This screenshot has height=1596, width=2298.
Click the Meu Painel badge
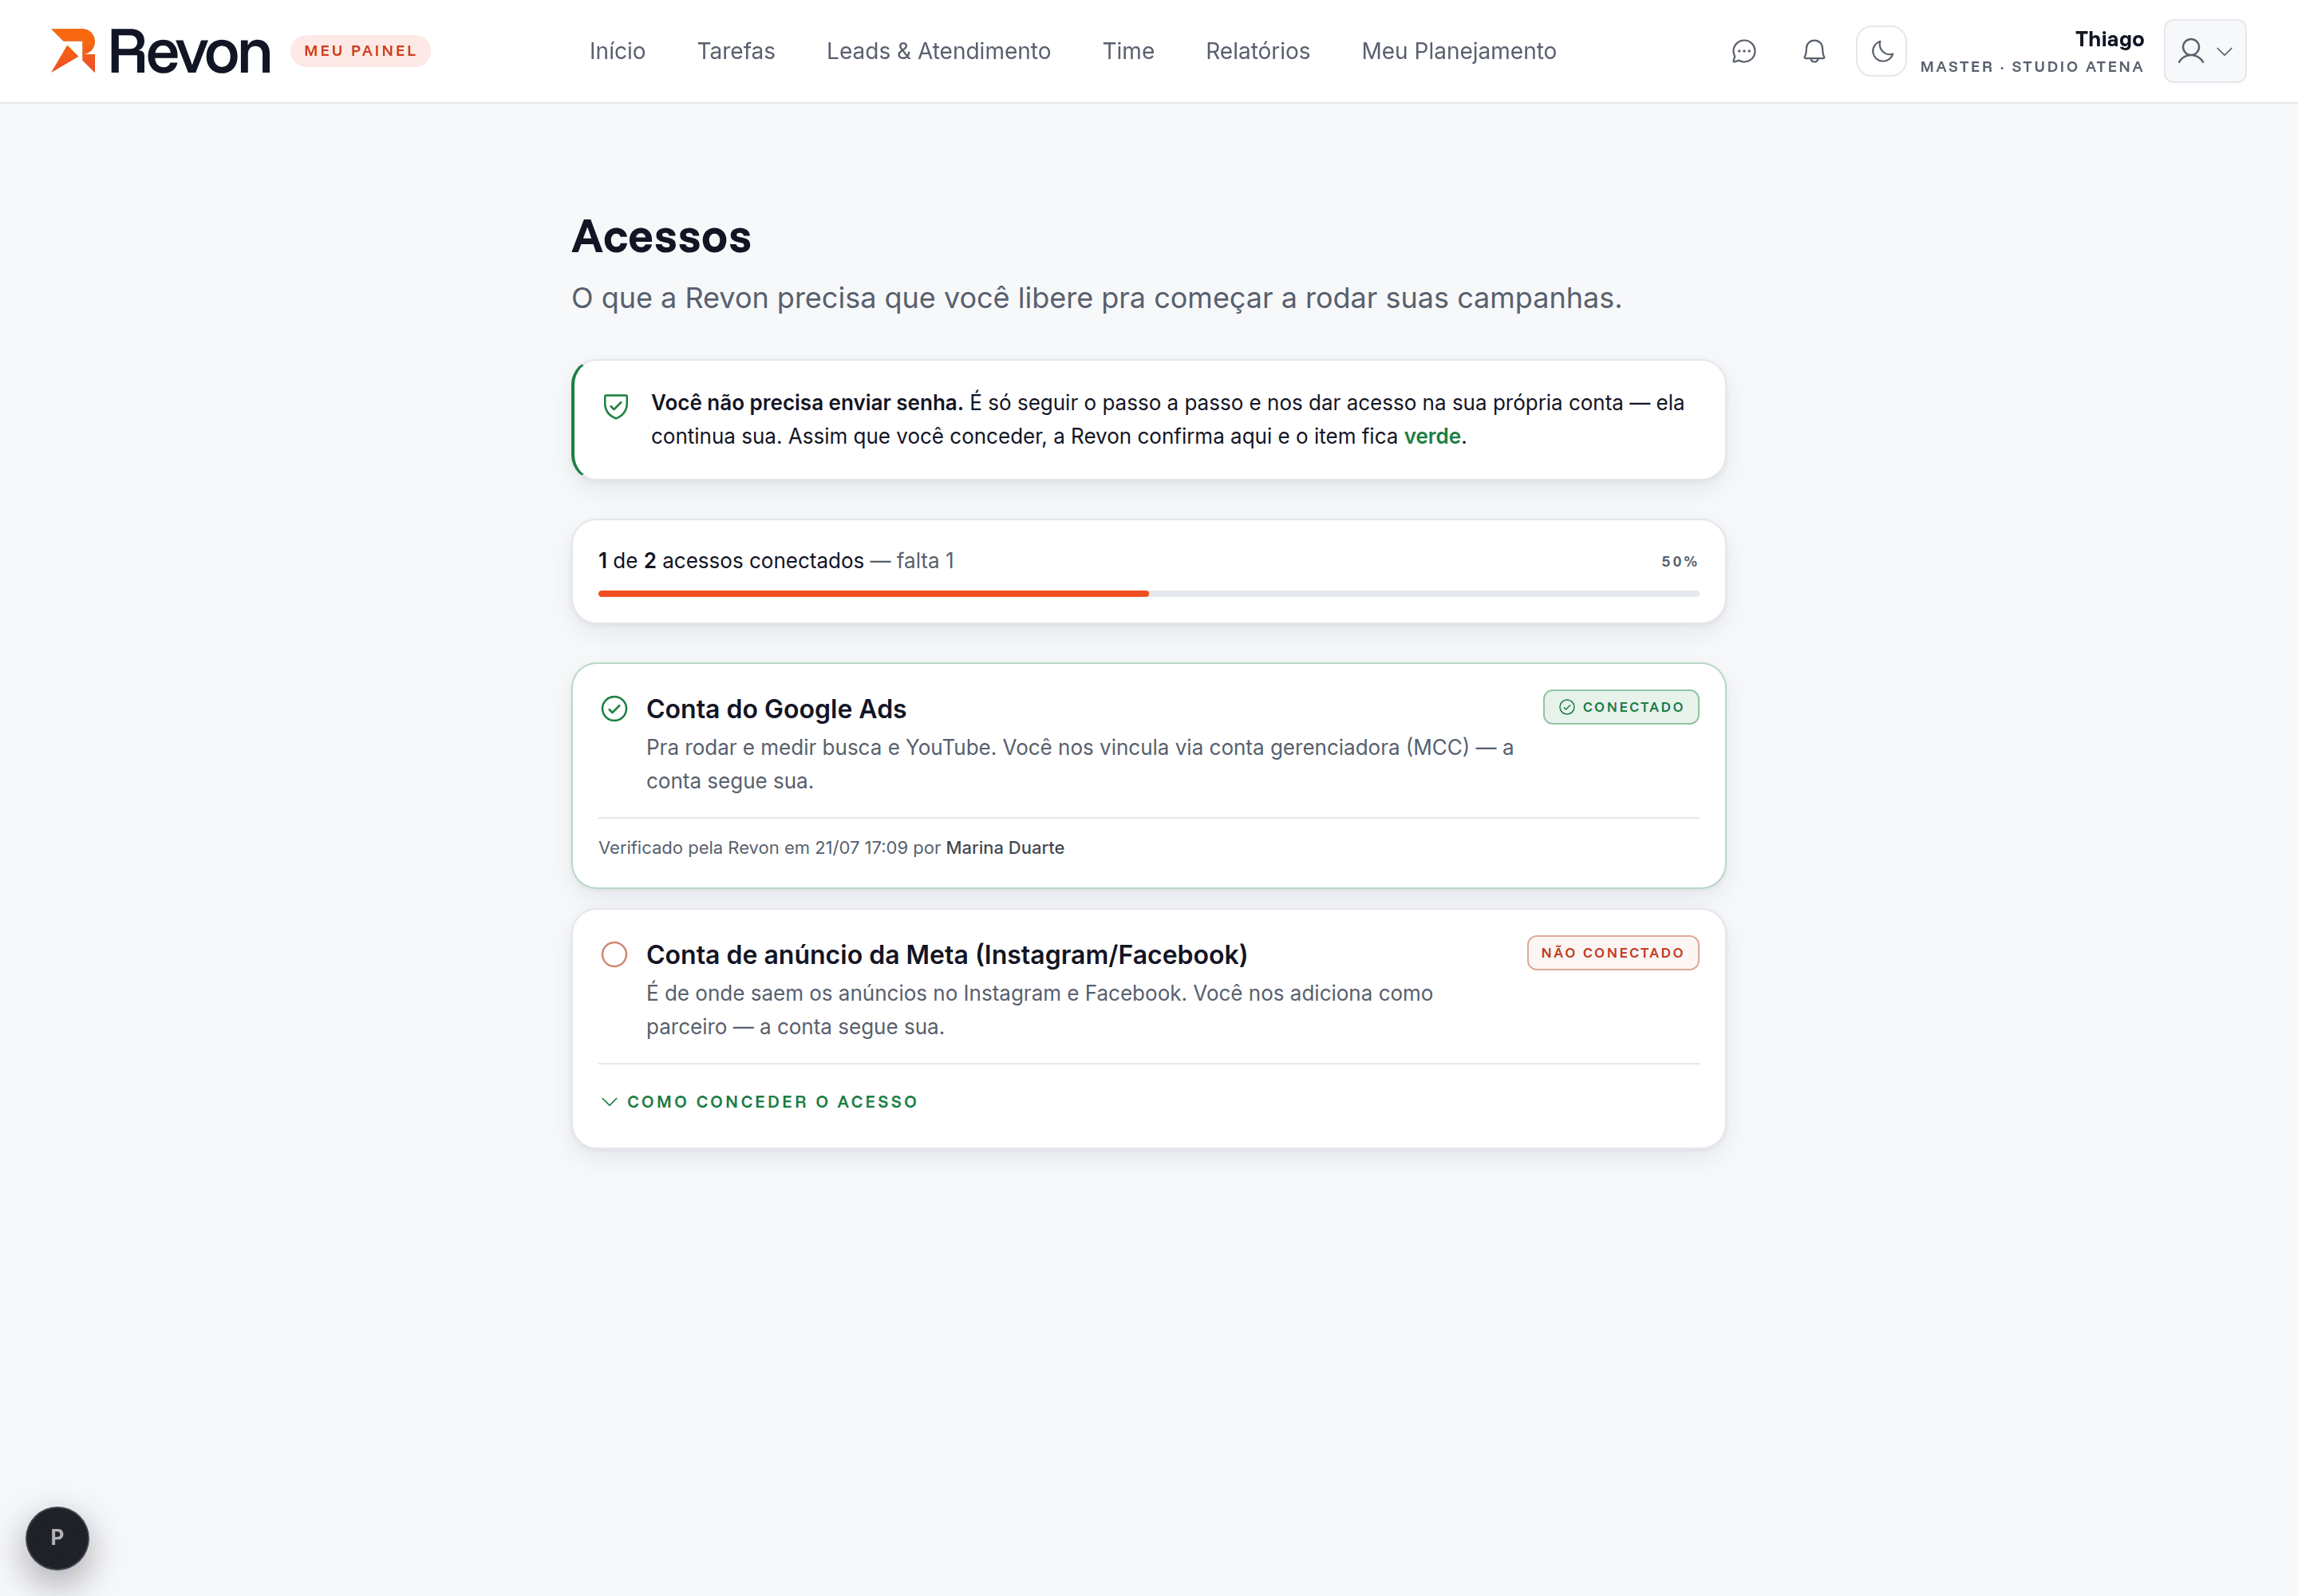[360, 51]
